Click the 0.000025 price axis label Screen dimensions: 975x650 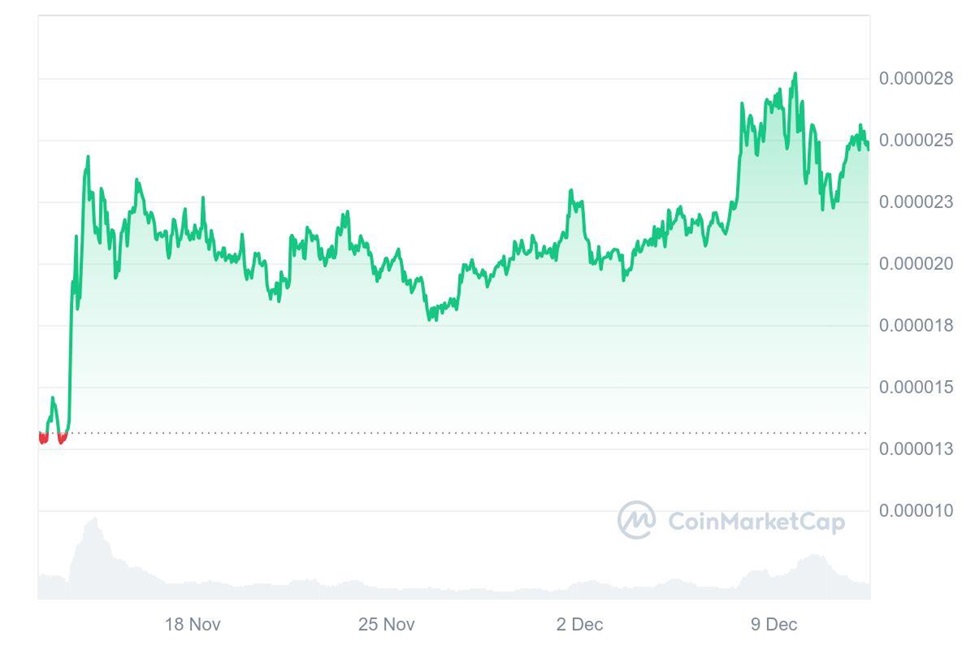(918, 141)
